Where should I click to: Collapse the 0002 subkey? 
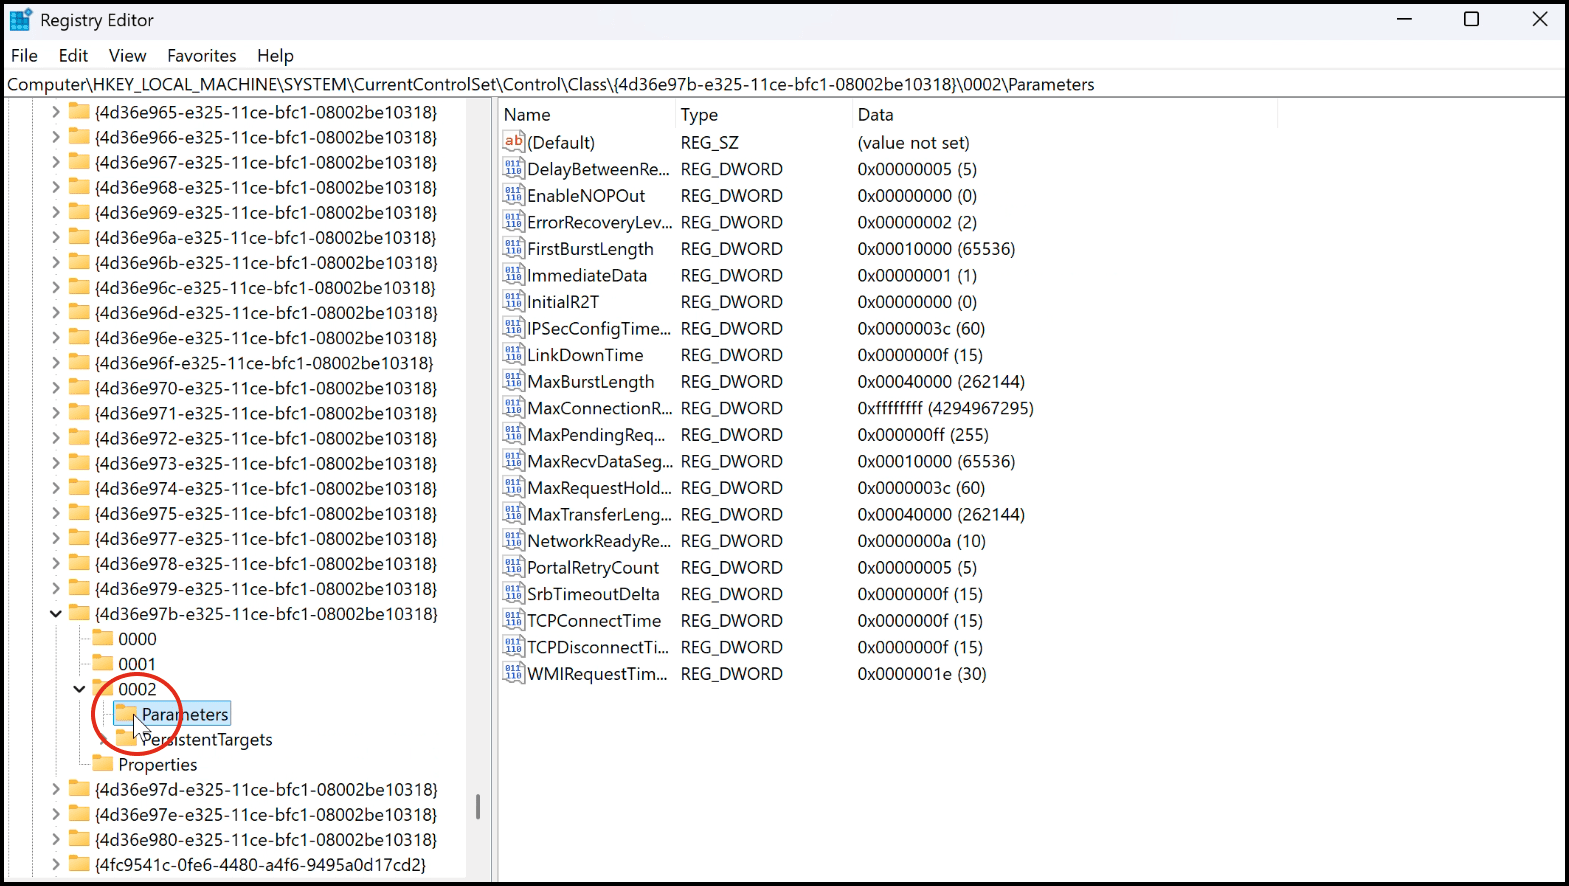pyautogui.click(x=79, y=689)
